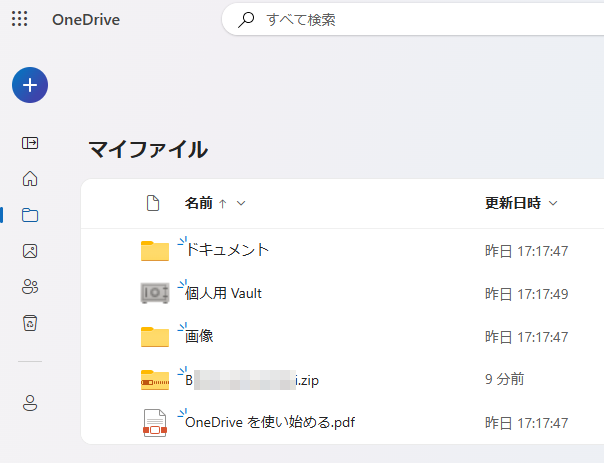Expand the 名前 column sort dropdown

(241, 203)
